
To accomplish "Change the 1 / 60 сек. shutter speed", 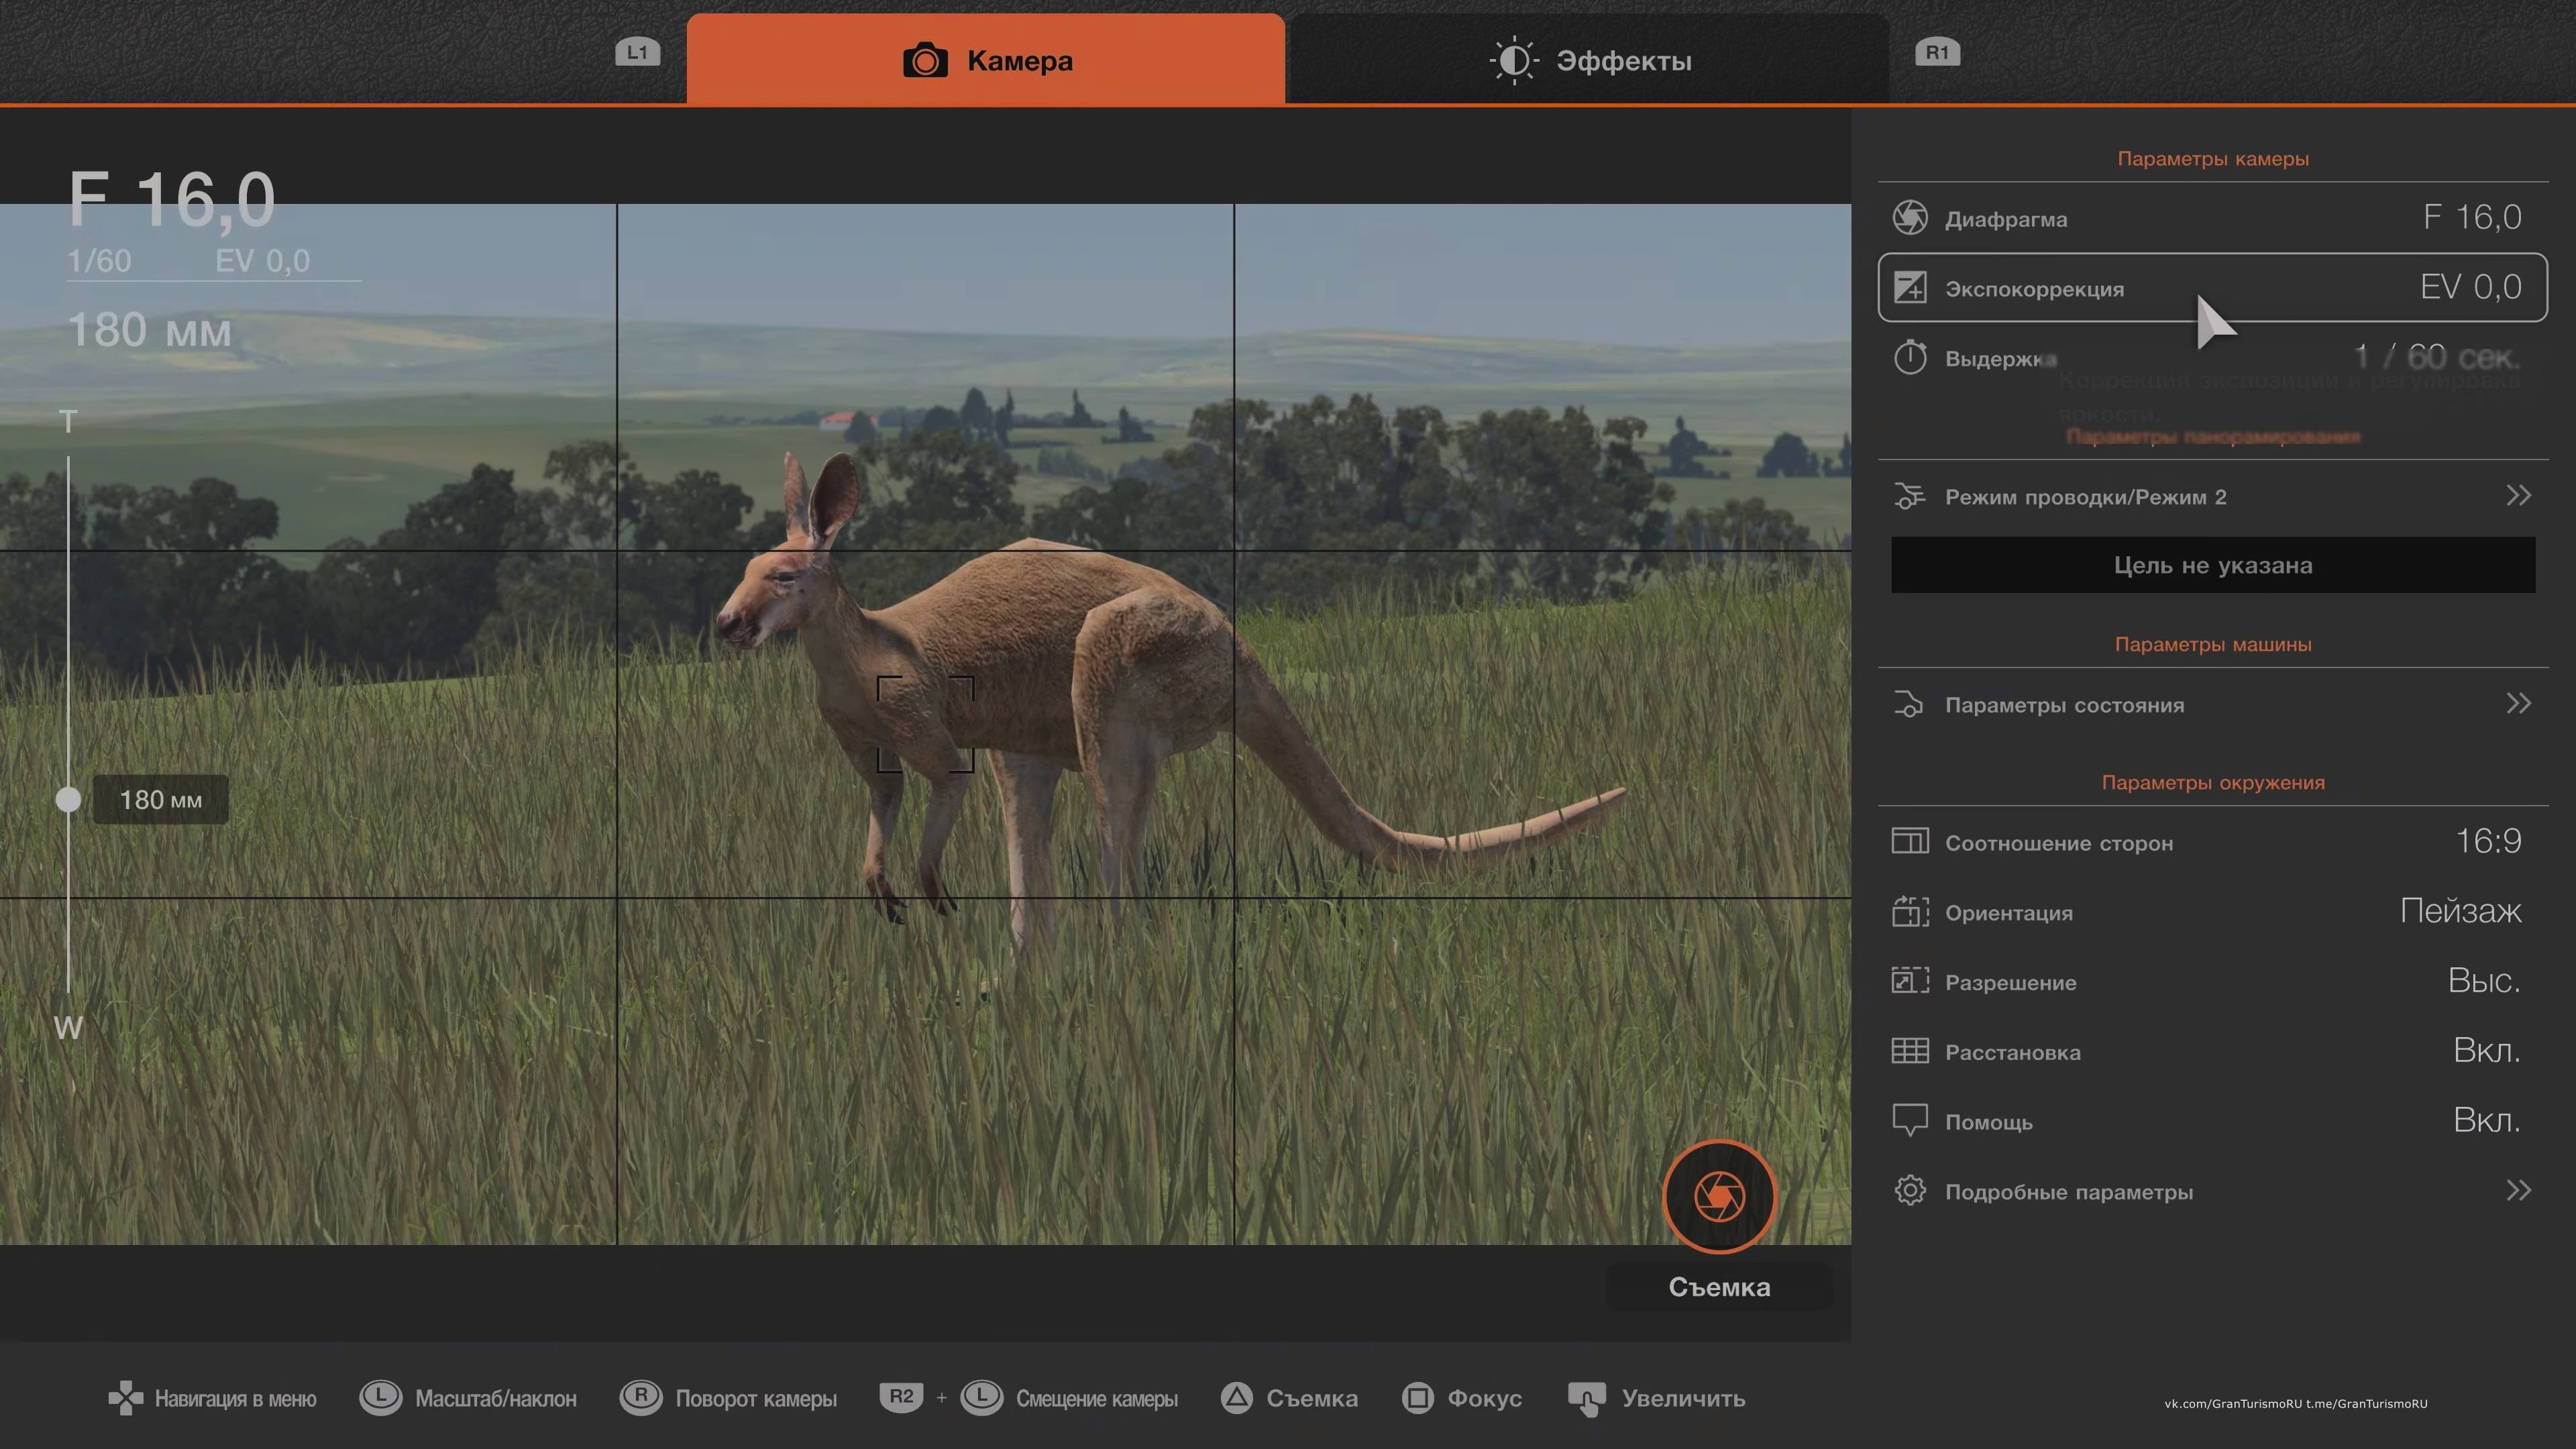I will [x=2437, y=356].
